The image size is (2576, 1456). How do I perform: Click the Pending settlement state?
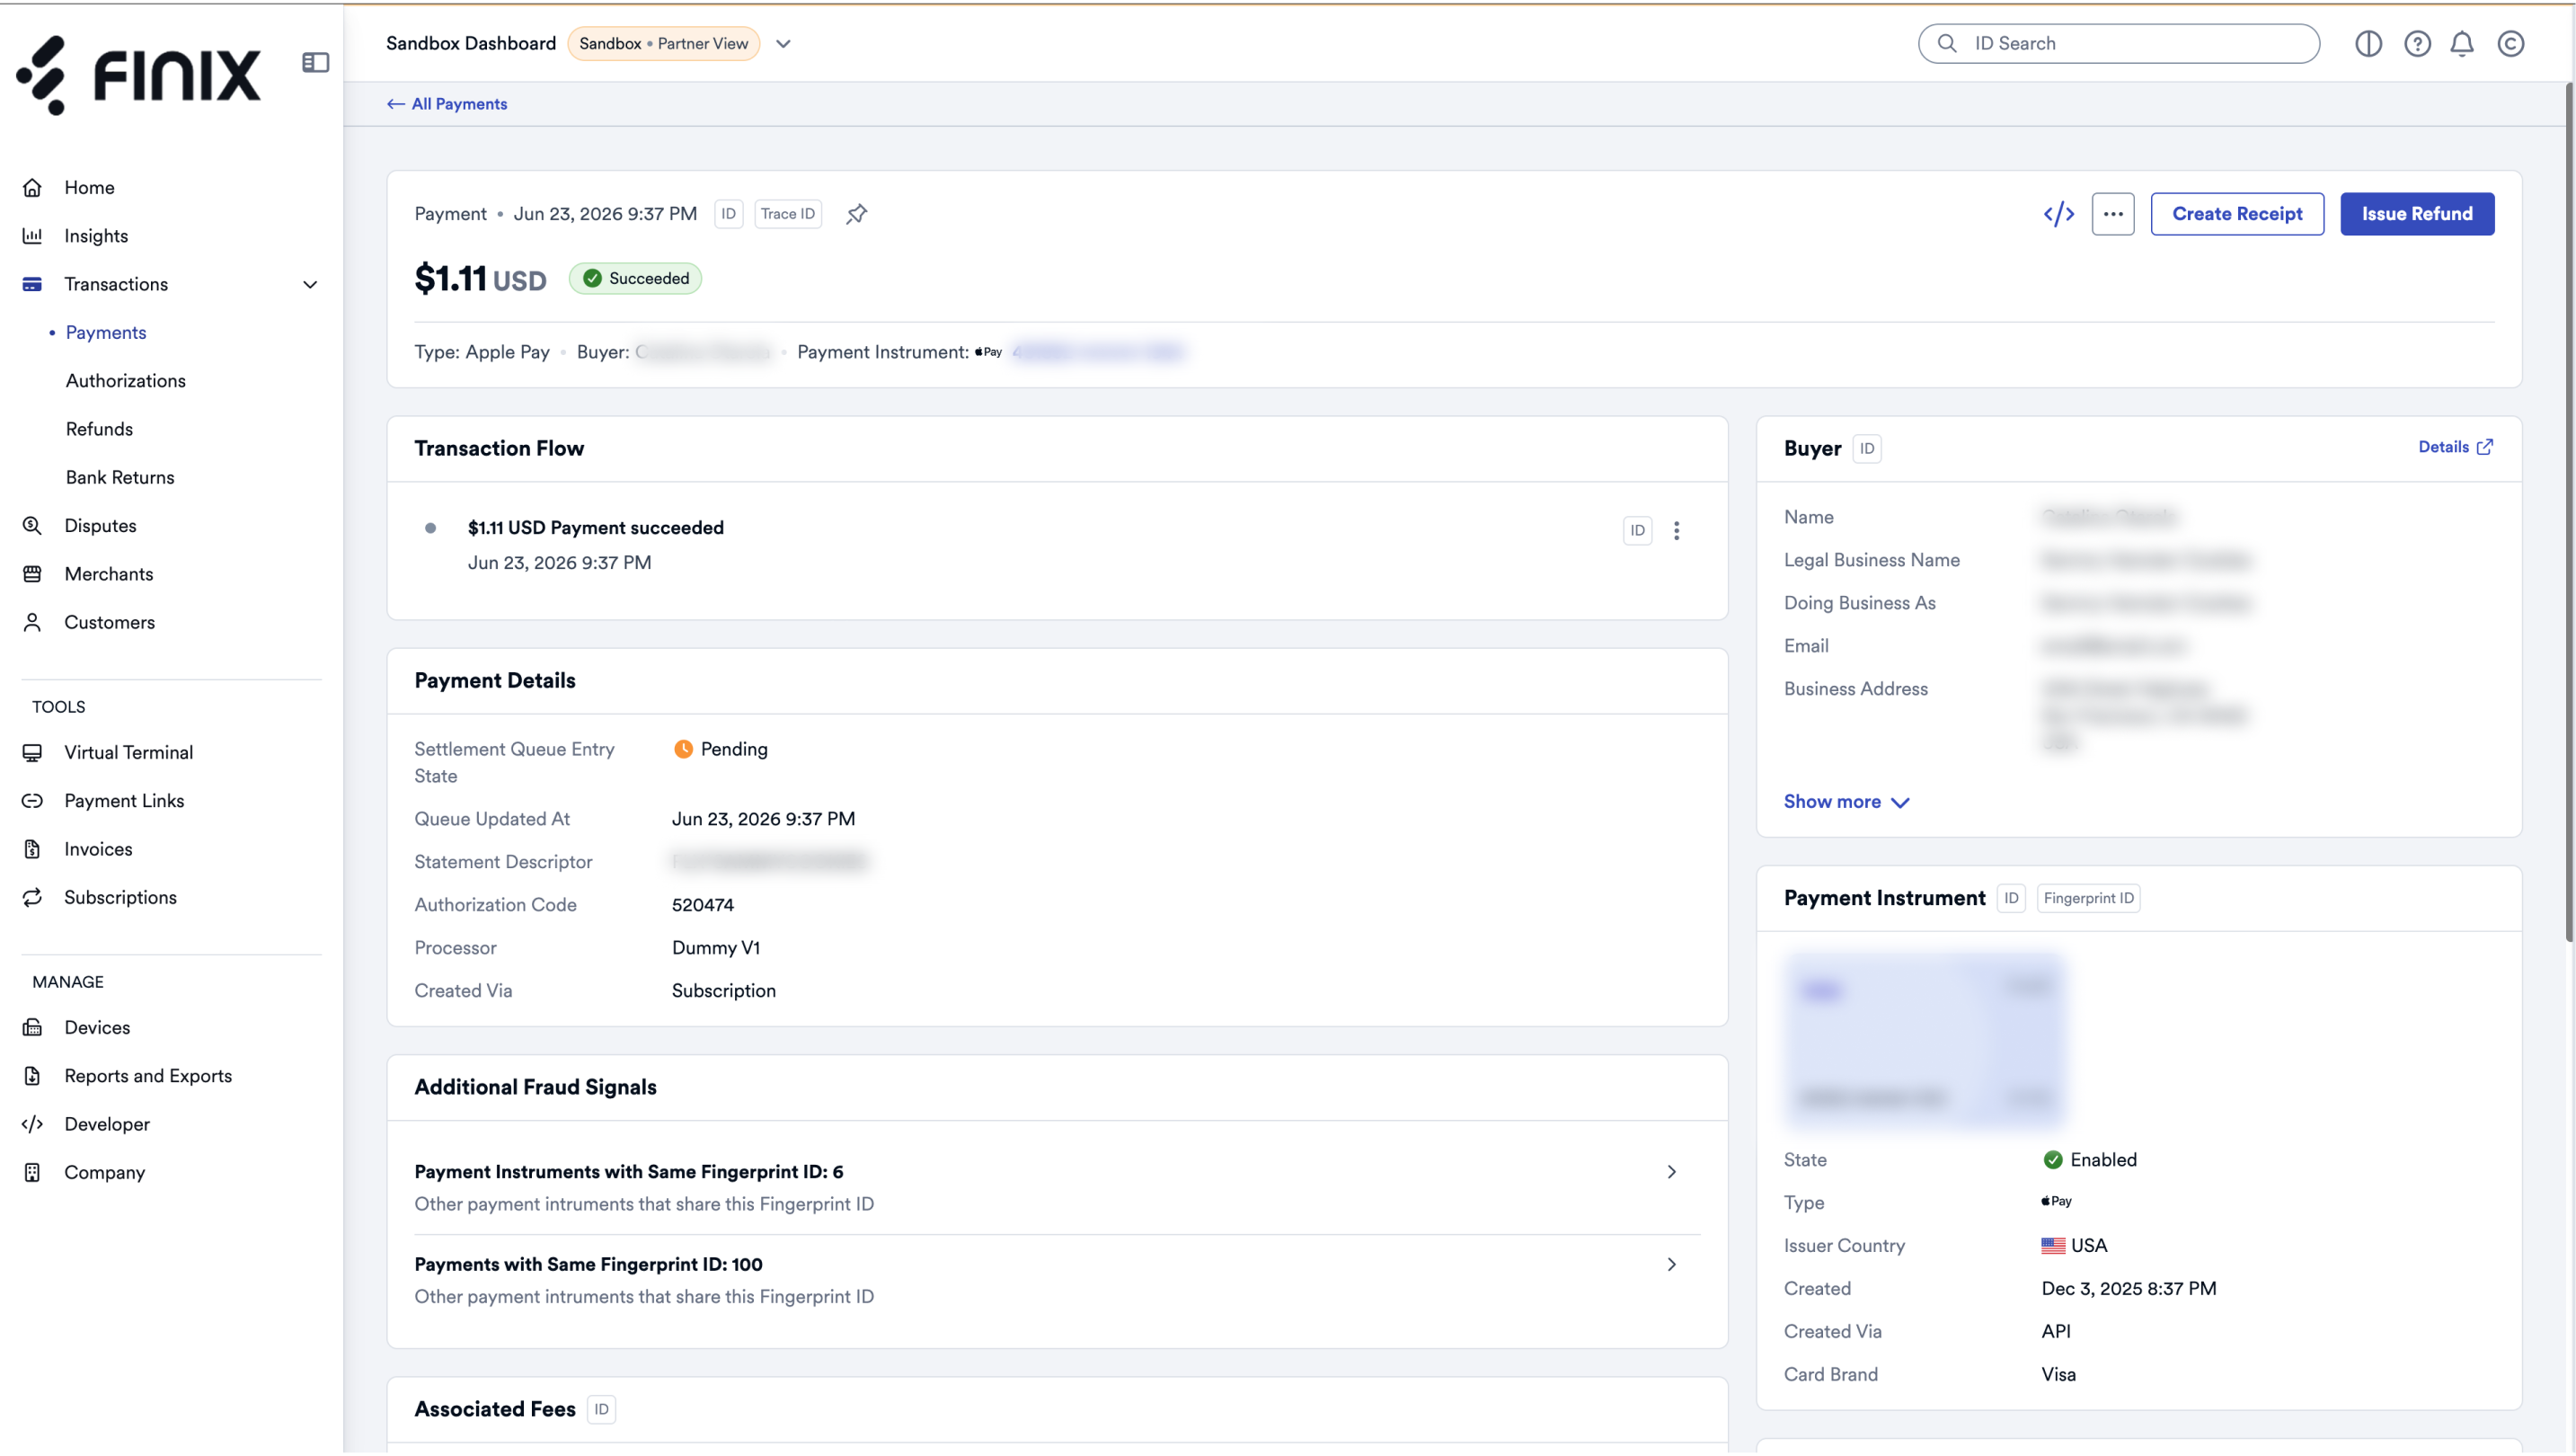coord(720,750)
